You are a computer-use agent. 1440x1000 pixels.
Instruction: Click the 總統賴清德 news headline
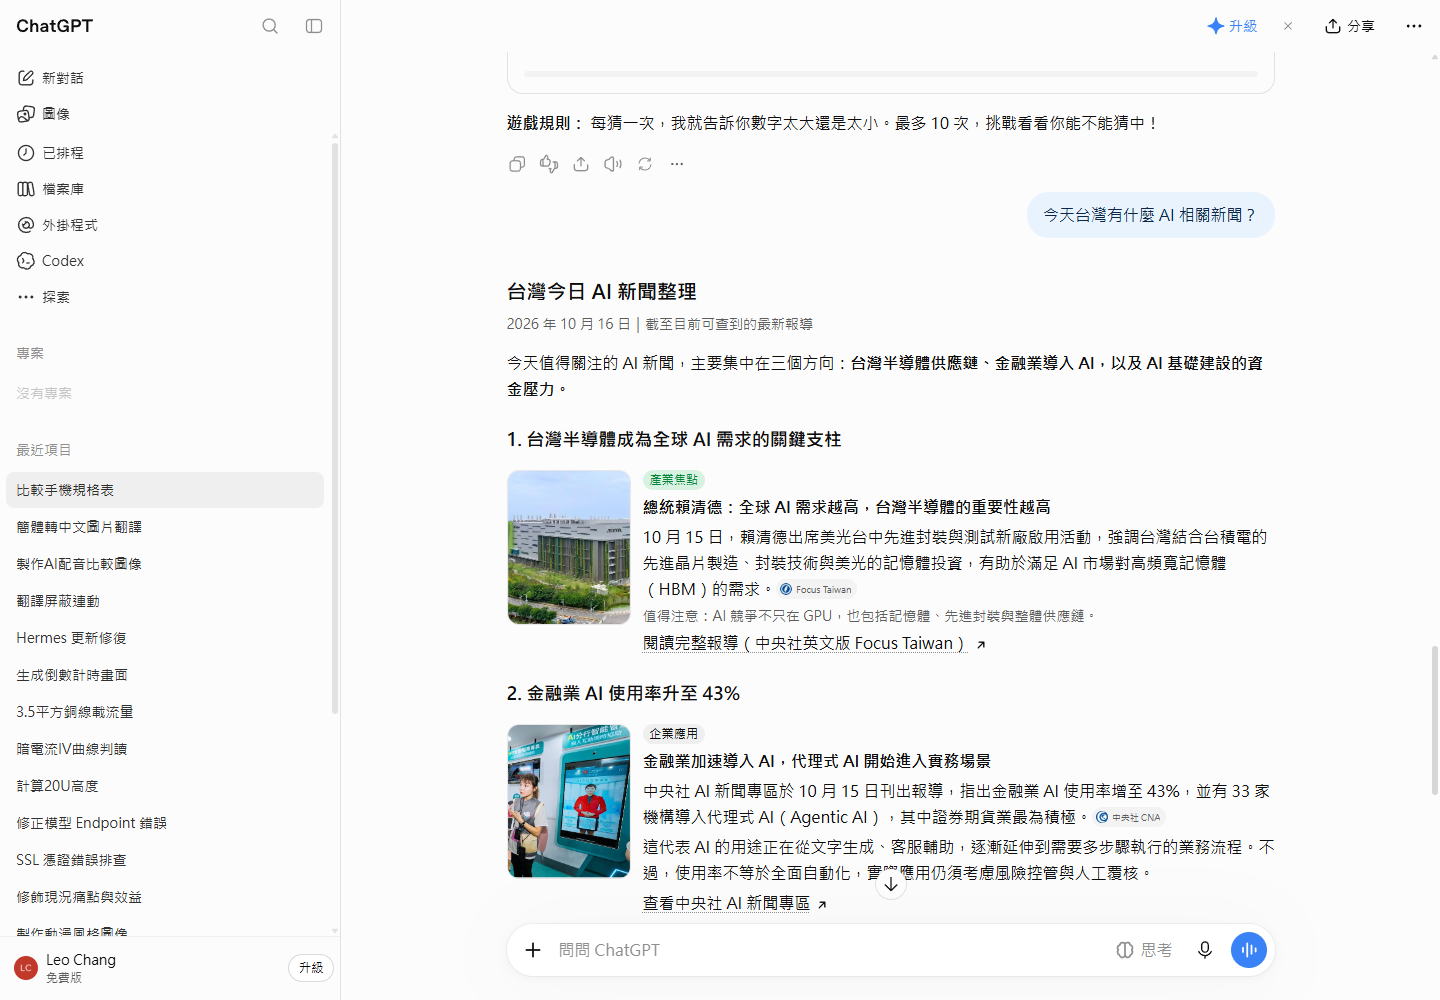(847, 508)
